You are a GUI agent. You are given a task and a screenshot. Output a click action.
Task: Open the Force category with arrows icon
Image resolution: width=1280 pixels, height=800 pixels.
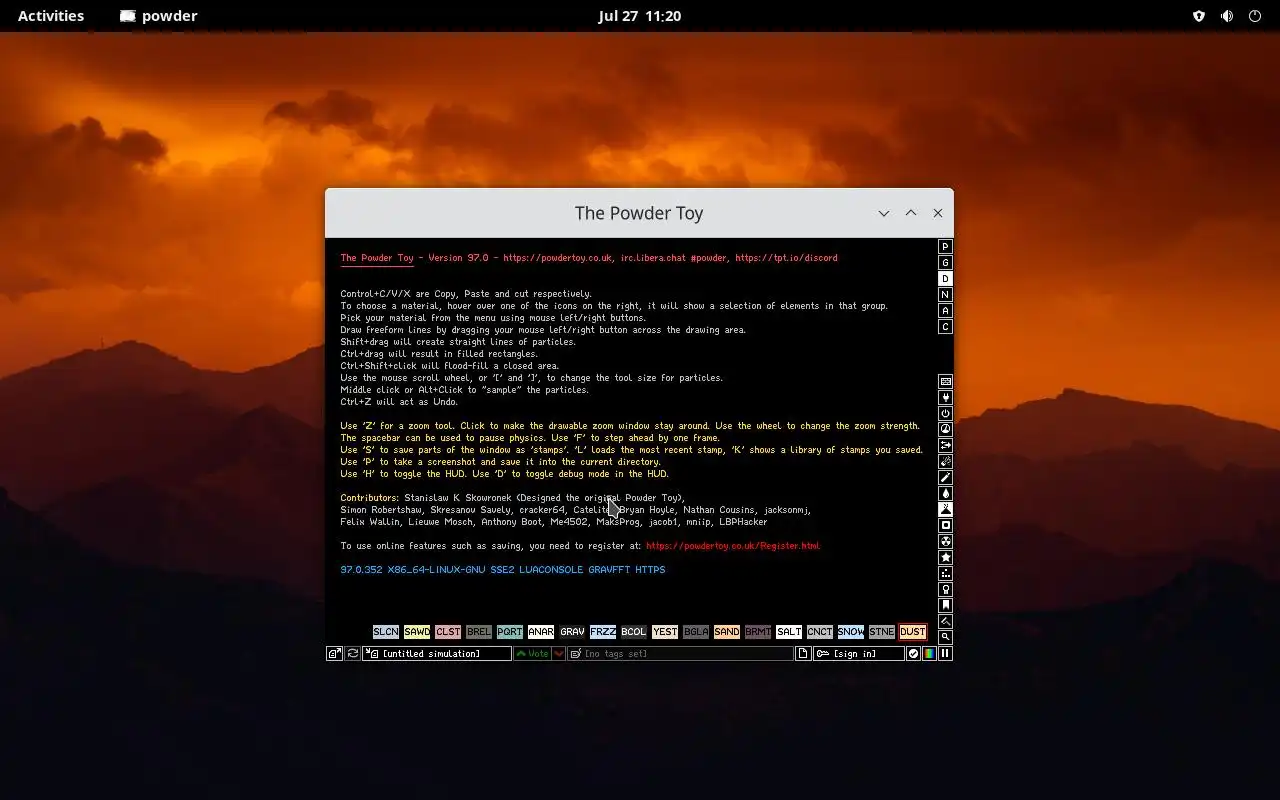[x=945, y=445]
